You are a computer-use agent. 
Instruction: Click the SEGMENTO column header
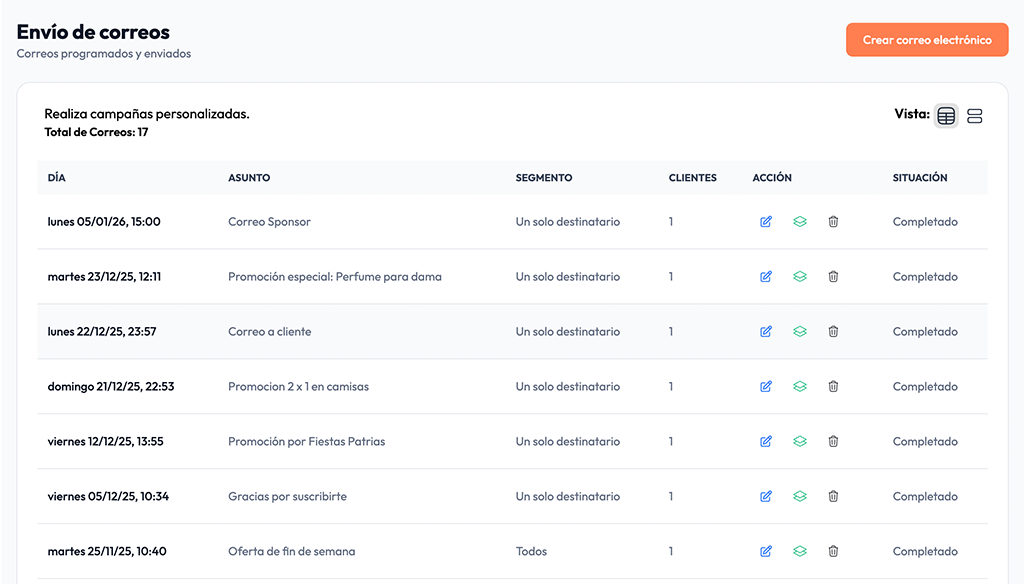pos(544,178)
